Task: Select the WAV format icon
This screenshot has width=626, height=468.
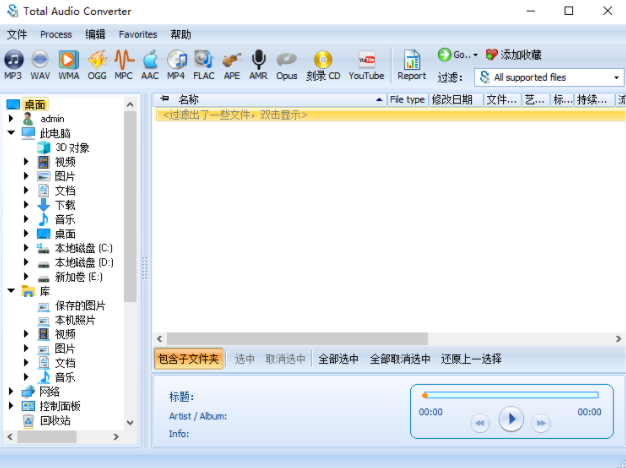Action: click(x=41, y=64)
